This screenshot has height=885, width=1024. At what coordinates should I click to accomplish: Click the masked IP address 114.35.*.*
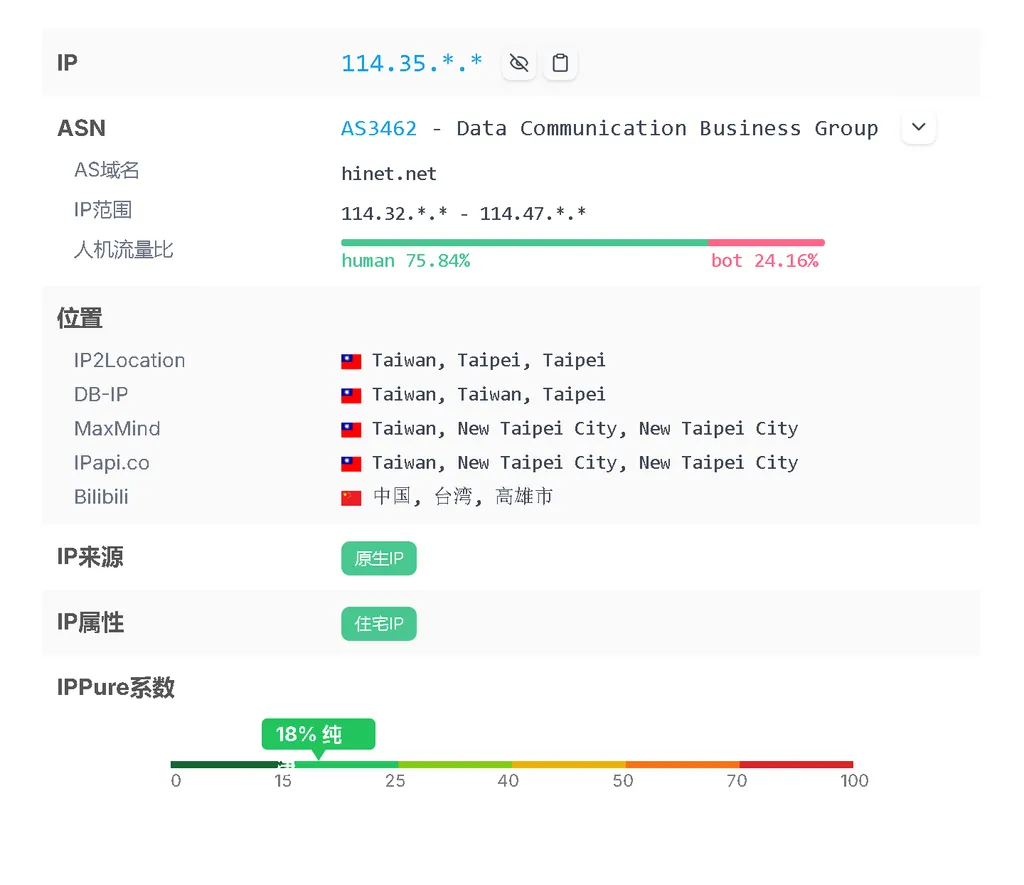click(x=411, y=63)
